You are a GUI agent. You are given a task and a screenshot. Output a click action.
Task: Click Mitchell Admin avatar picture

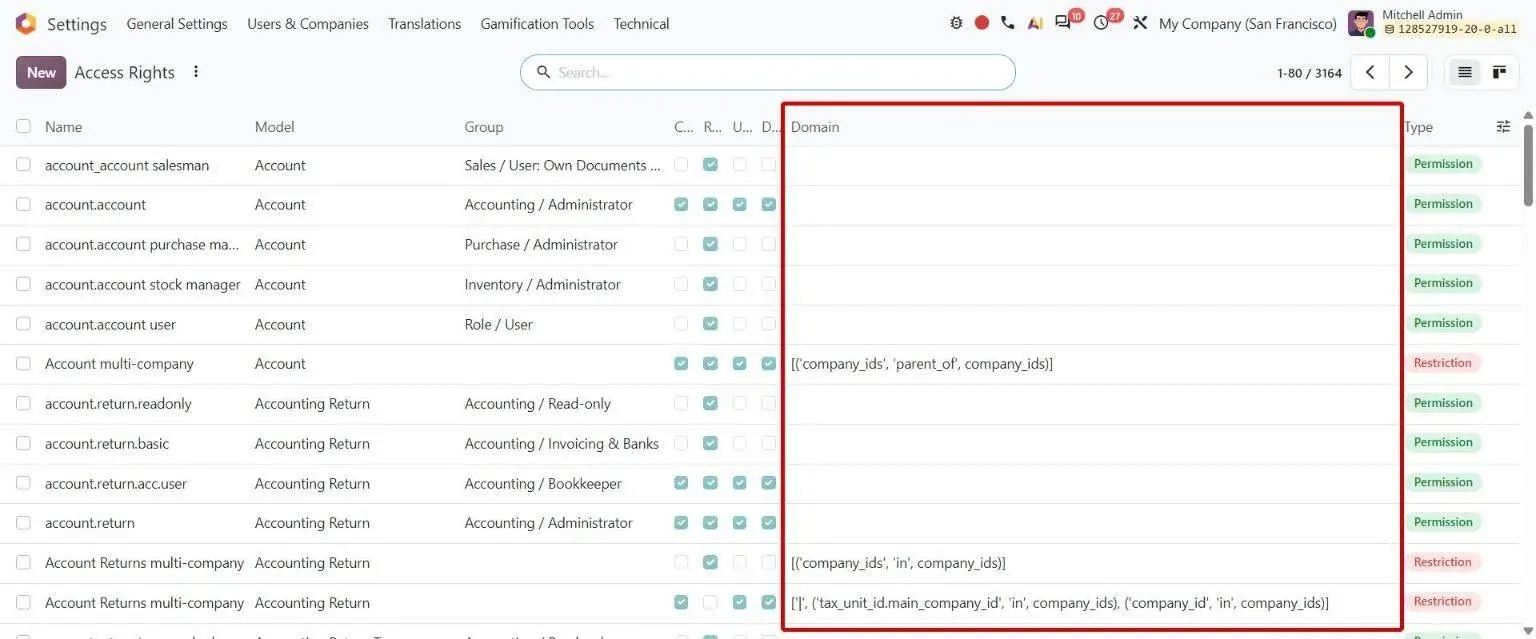tap(1361, 23)
